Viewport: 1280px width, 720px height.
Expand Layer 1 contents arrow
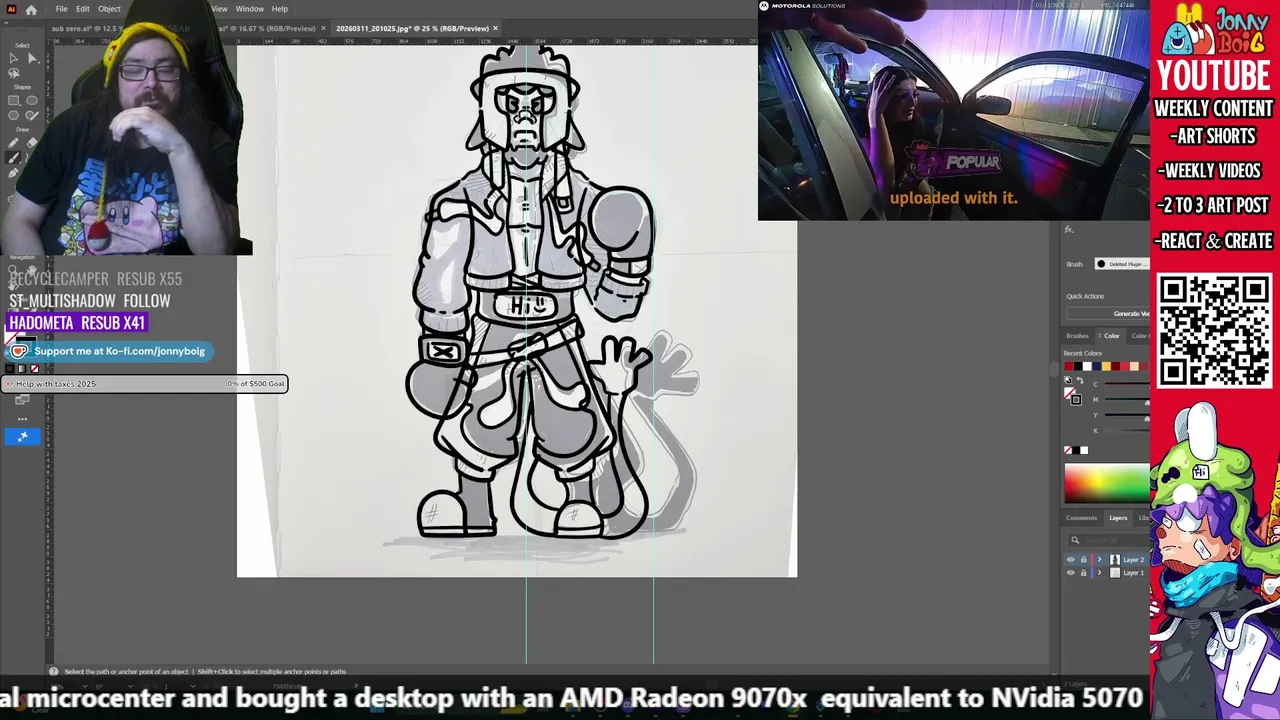1099,573
